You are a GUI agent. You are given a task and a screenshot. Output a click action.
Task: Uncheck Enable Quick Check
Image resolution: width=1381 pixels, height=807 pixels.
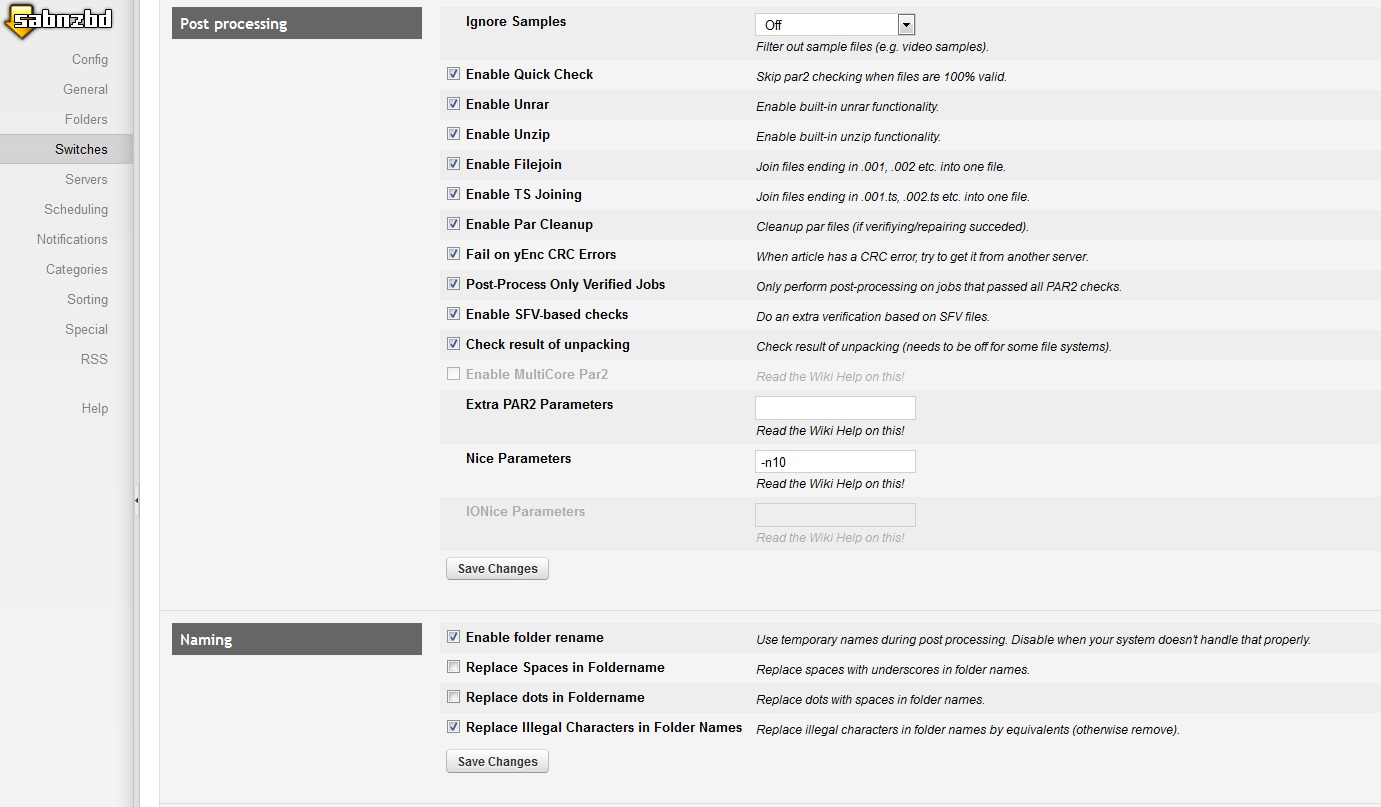453,74
